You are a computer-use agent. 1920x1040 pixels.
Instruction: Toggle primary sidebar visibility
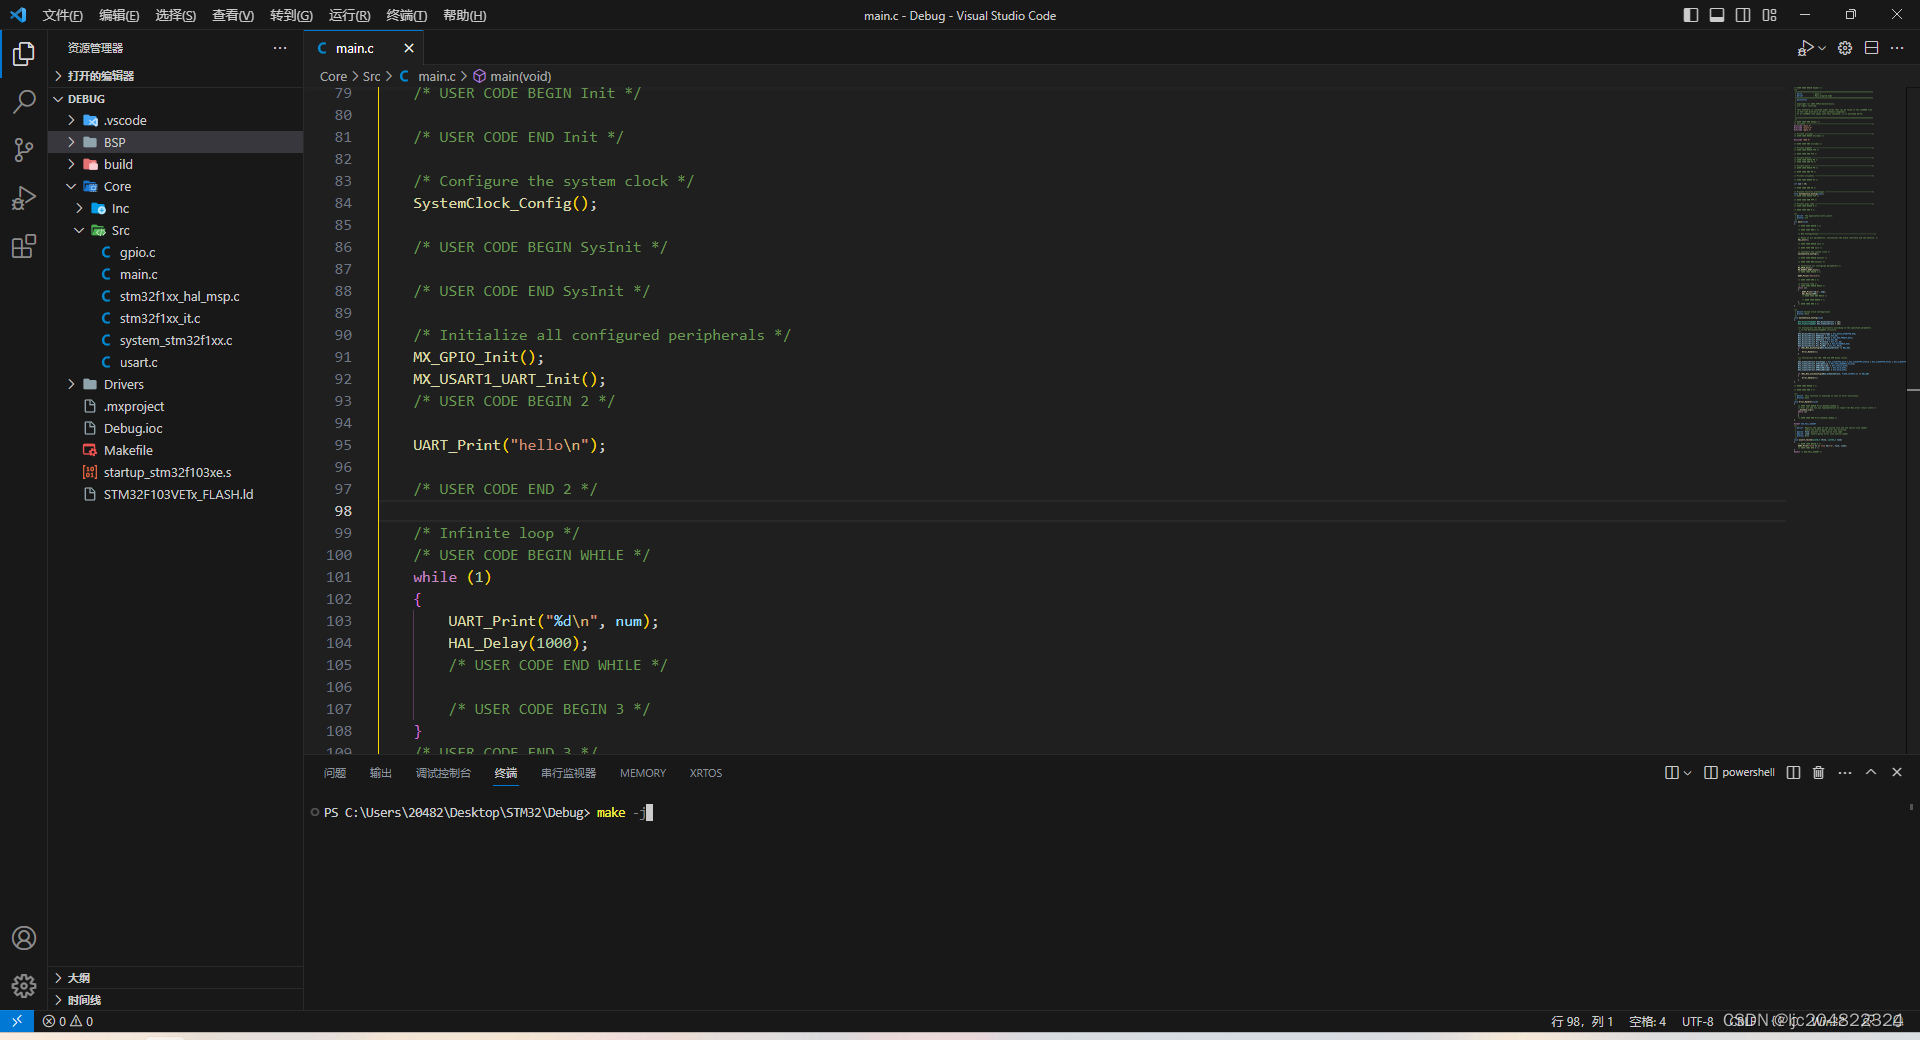tap(1690, 15)
